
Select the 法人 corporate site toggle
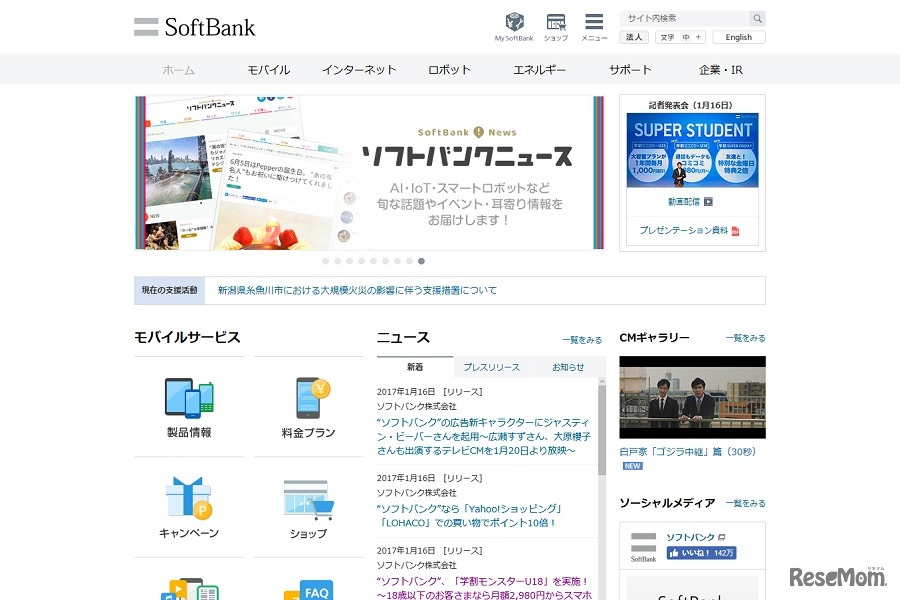[634, 37]
